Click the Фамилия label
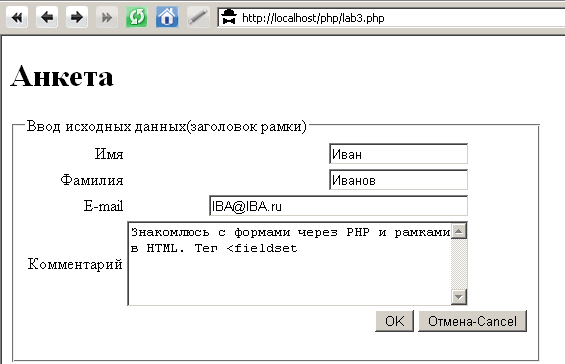This screenshot has width=565, height=364. 92,180
